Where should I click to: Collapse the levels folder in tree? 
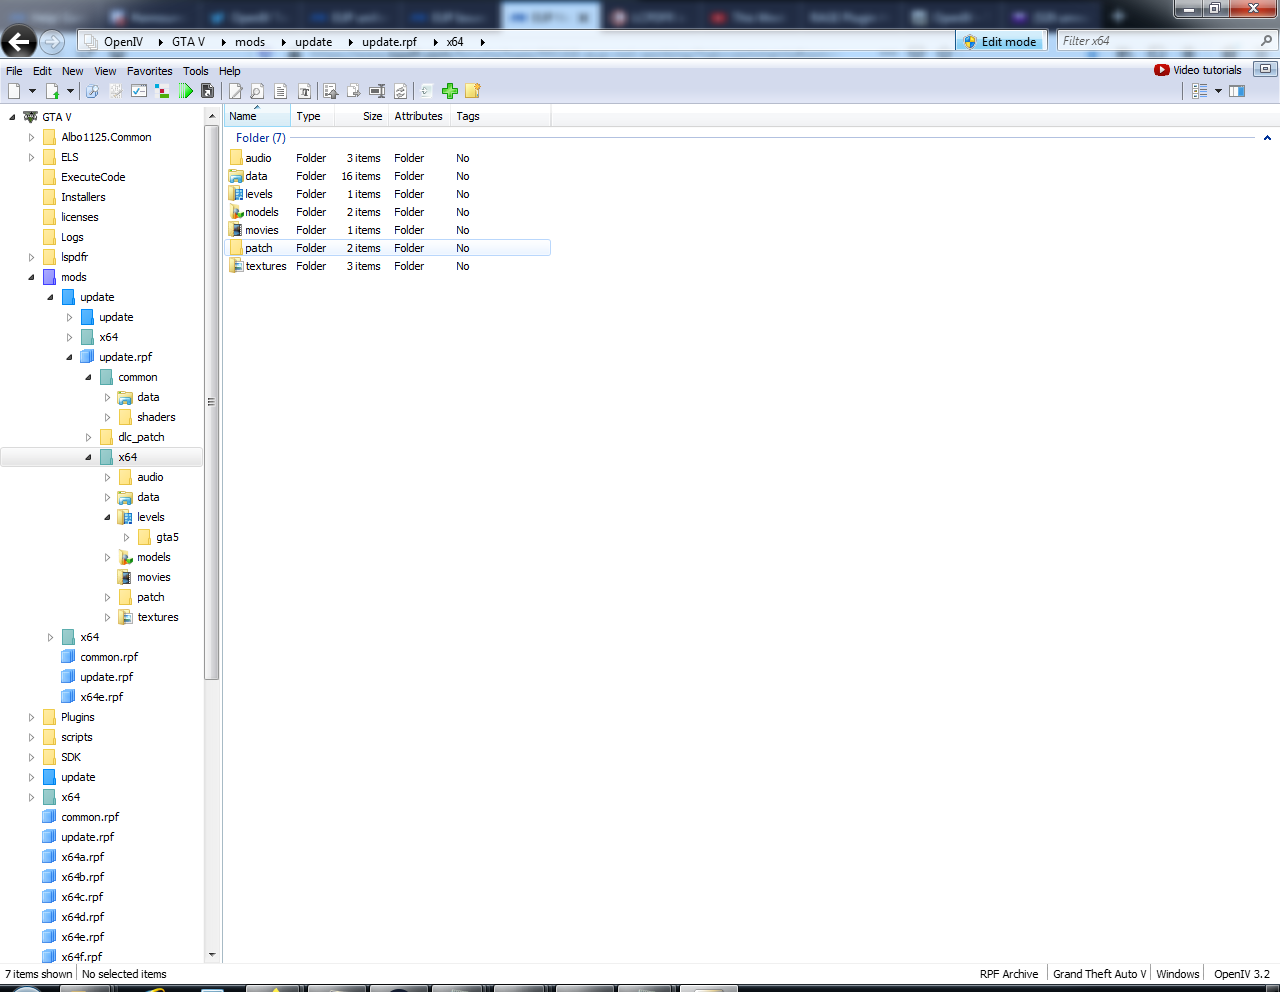tap(107, 517)
